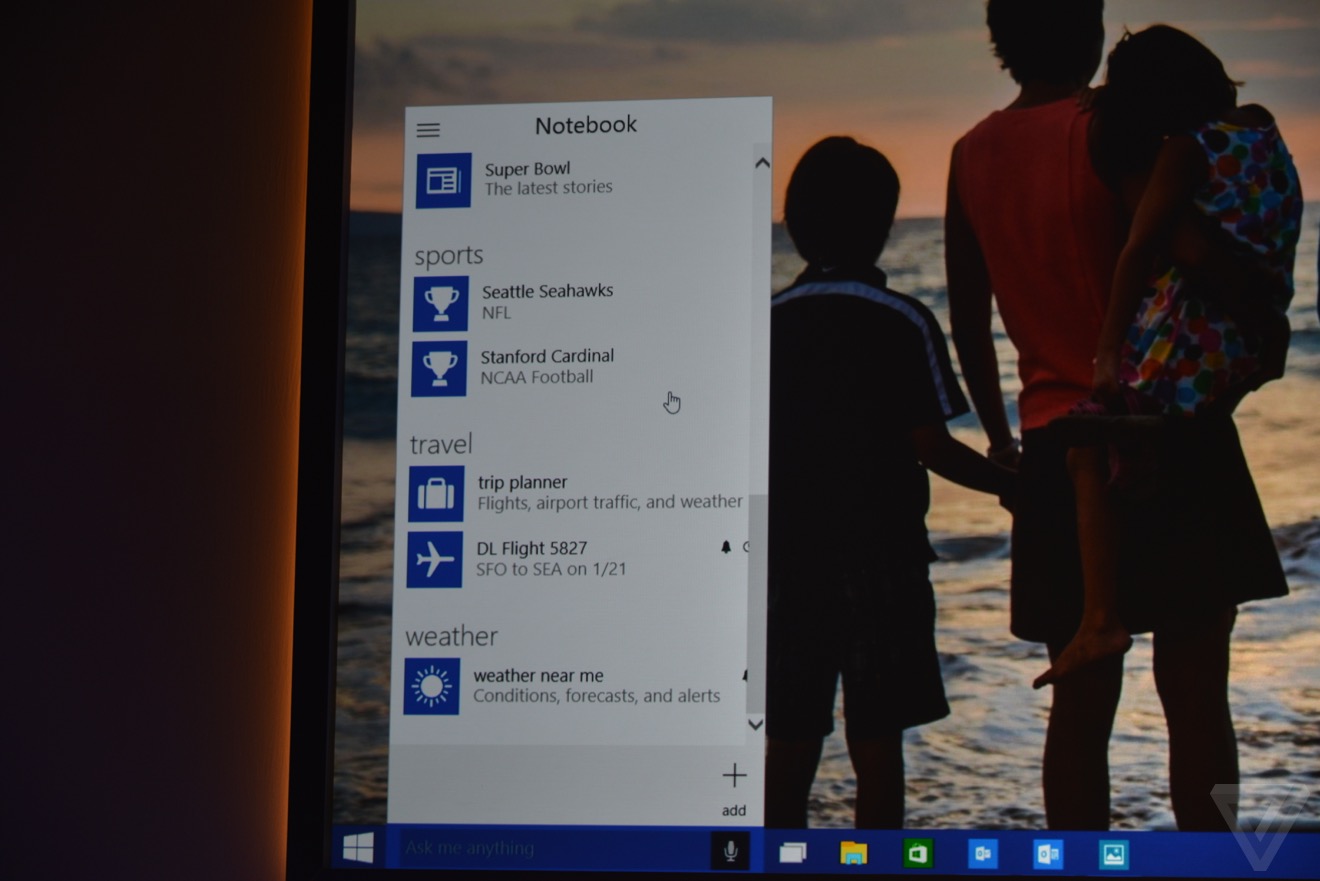Viewport: 1320px width, 881px height.
Task: Toggle the bell alert for DL Flight 5827
Action: click(x=726, y=547)
